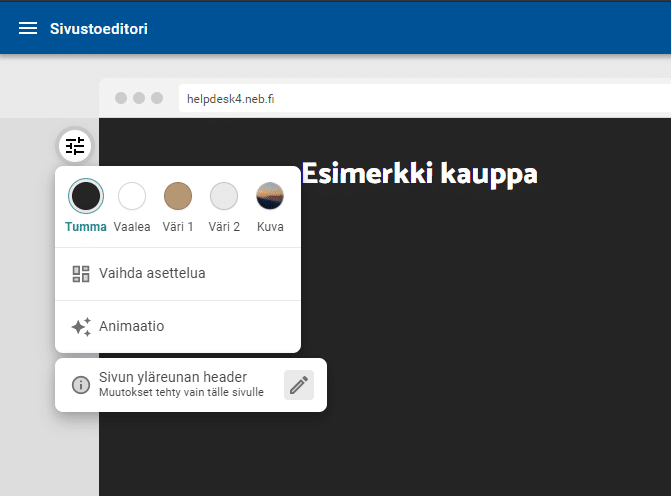Select the Kuva image background thumbnail
671x496 pixels.
coord(270,196)
